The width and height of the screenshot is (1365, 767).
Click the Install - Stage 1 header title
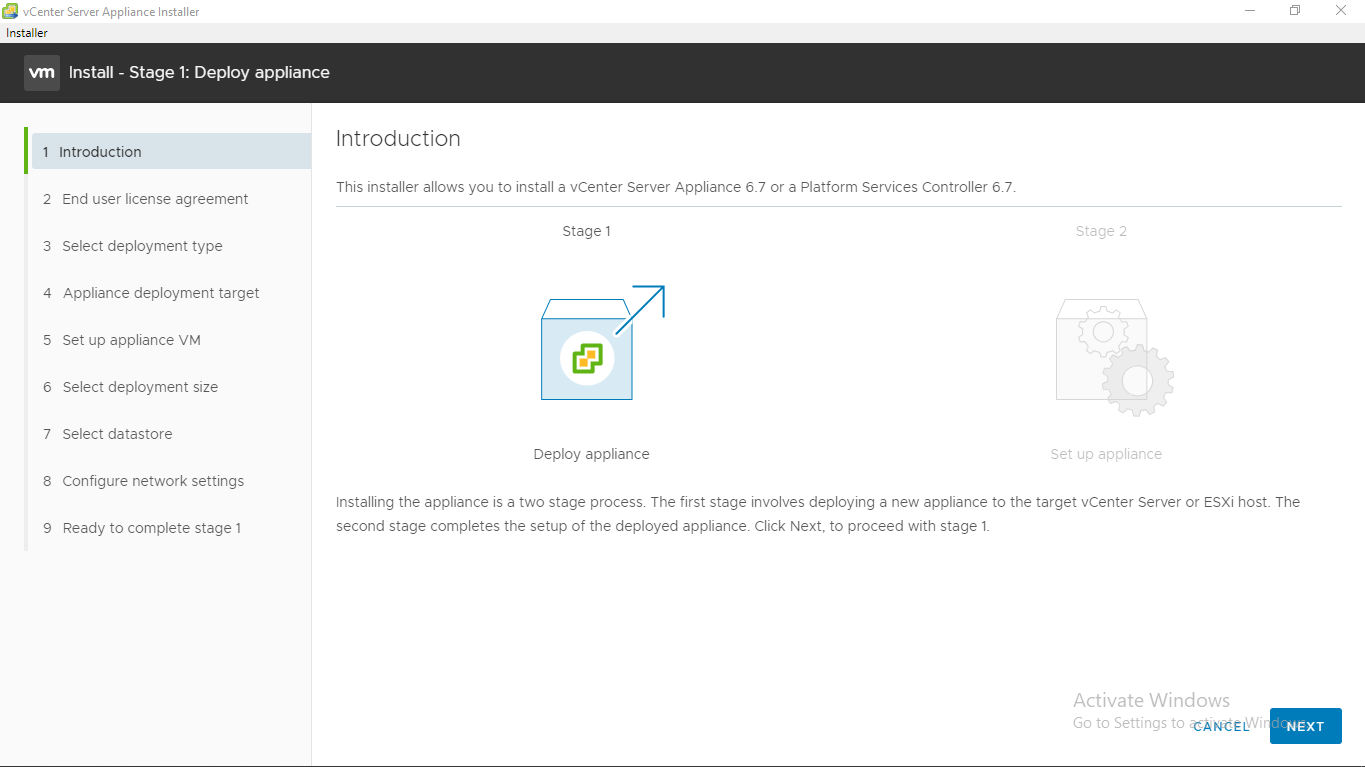[x=199, y=72]
